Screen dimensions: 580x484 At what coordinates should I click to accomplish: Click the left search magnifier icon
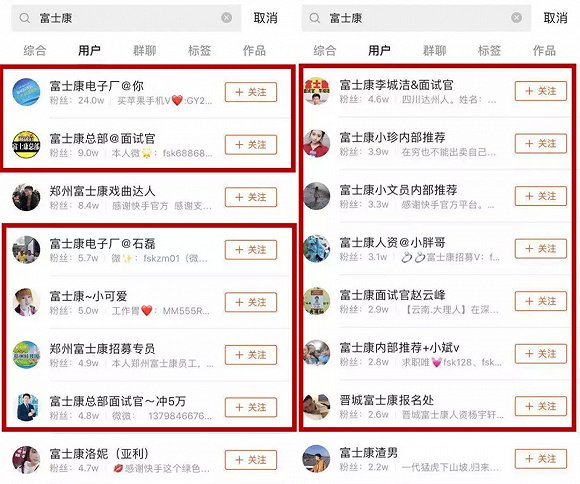[24, 18]
